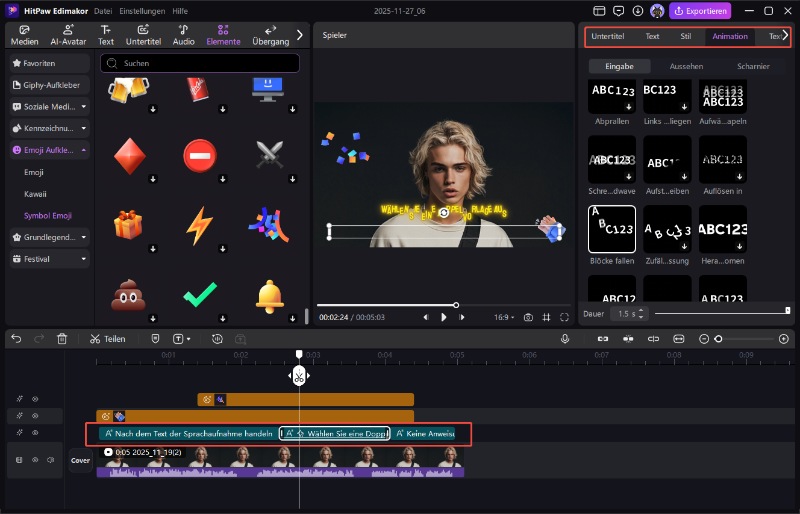Toggle visibility of the subtitle track
Viewport: 800px width, 514px height.
point(35,433)
